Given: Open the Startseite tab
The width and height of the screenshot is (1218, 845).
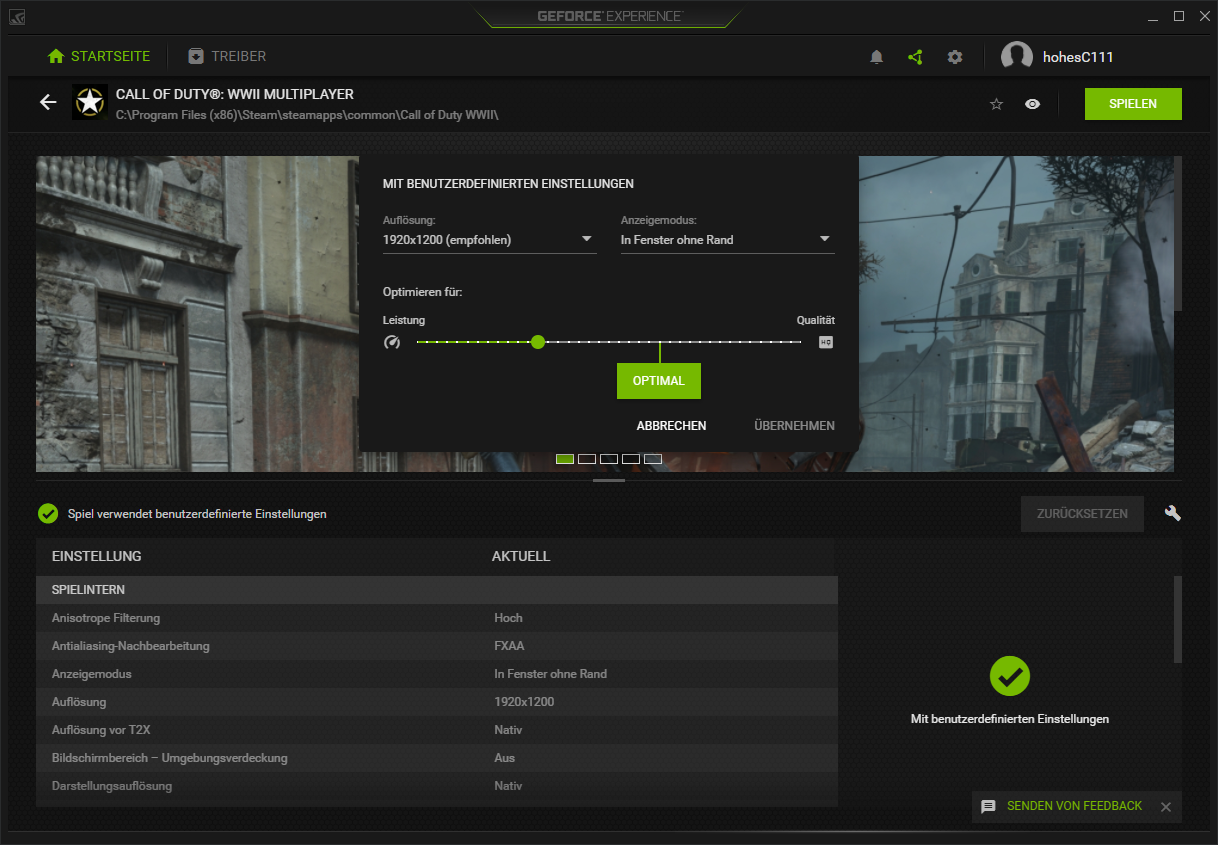Looking at the screenshot, I should (x=99, y=56).
